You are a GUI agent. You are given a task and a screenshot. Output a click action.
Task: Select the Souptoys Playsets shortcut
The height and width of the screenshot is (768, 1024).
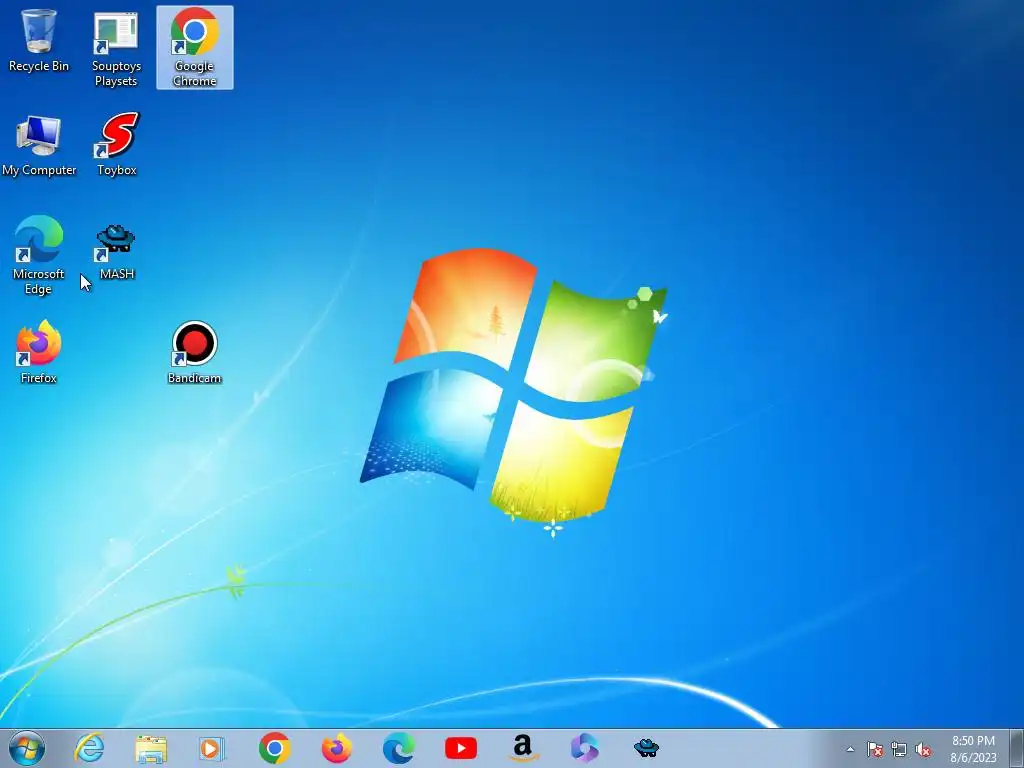[116, 49]
